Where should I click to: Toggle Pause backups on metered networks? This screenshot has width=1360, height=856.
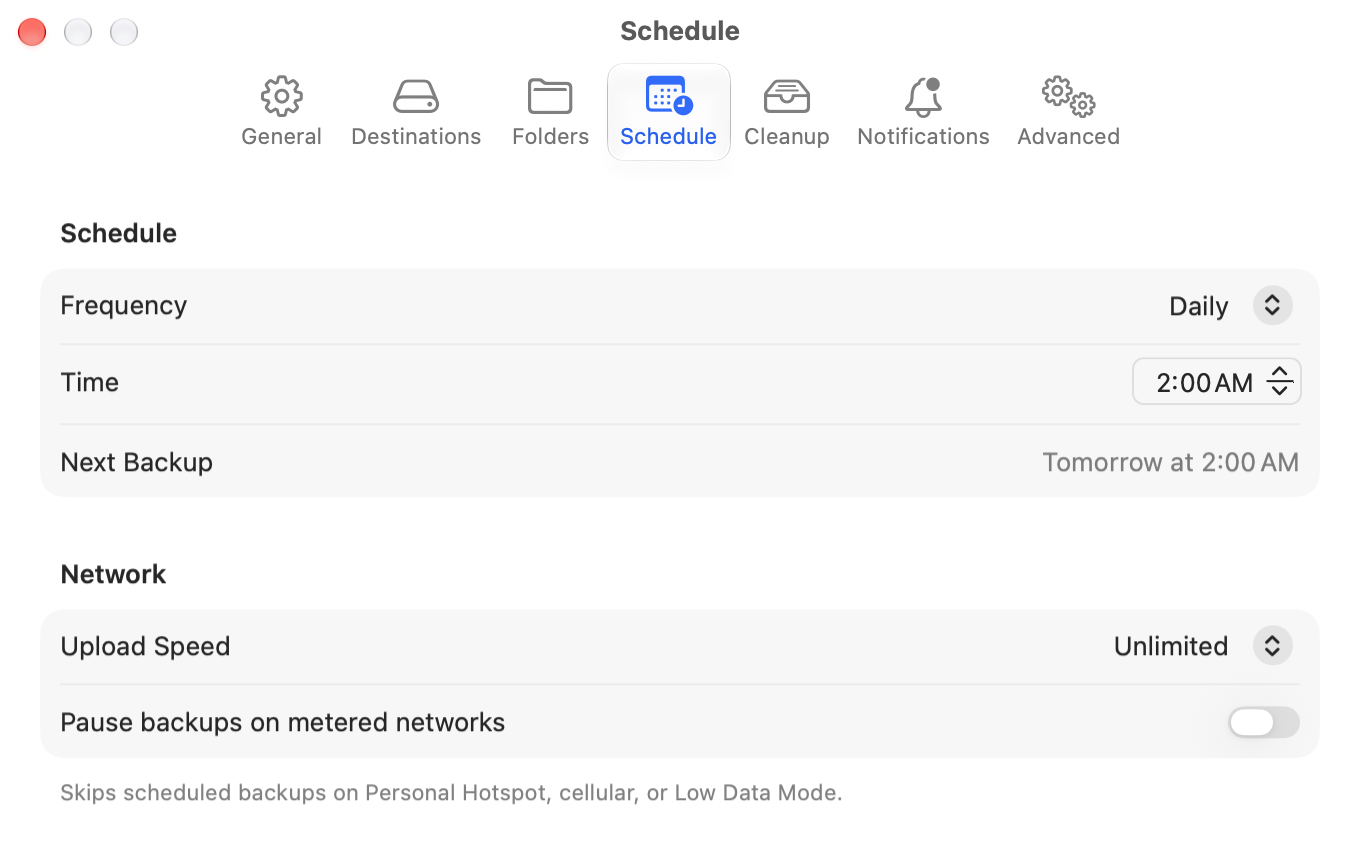(1264, 722)
